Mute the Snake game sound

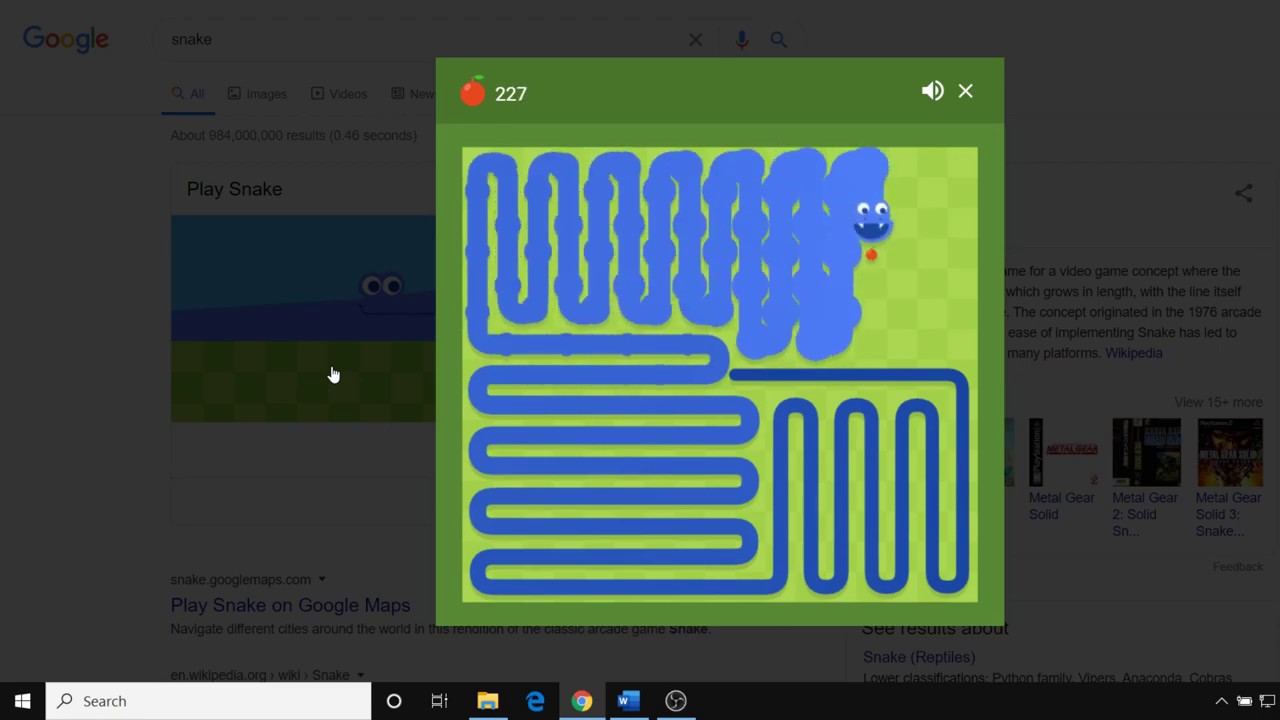click(x=932, y=91)
